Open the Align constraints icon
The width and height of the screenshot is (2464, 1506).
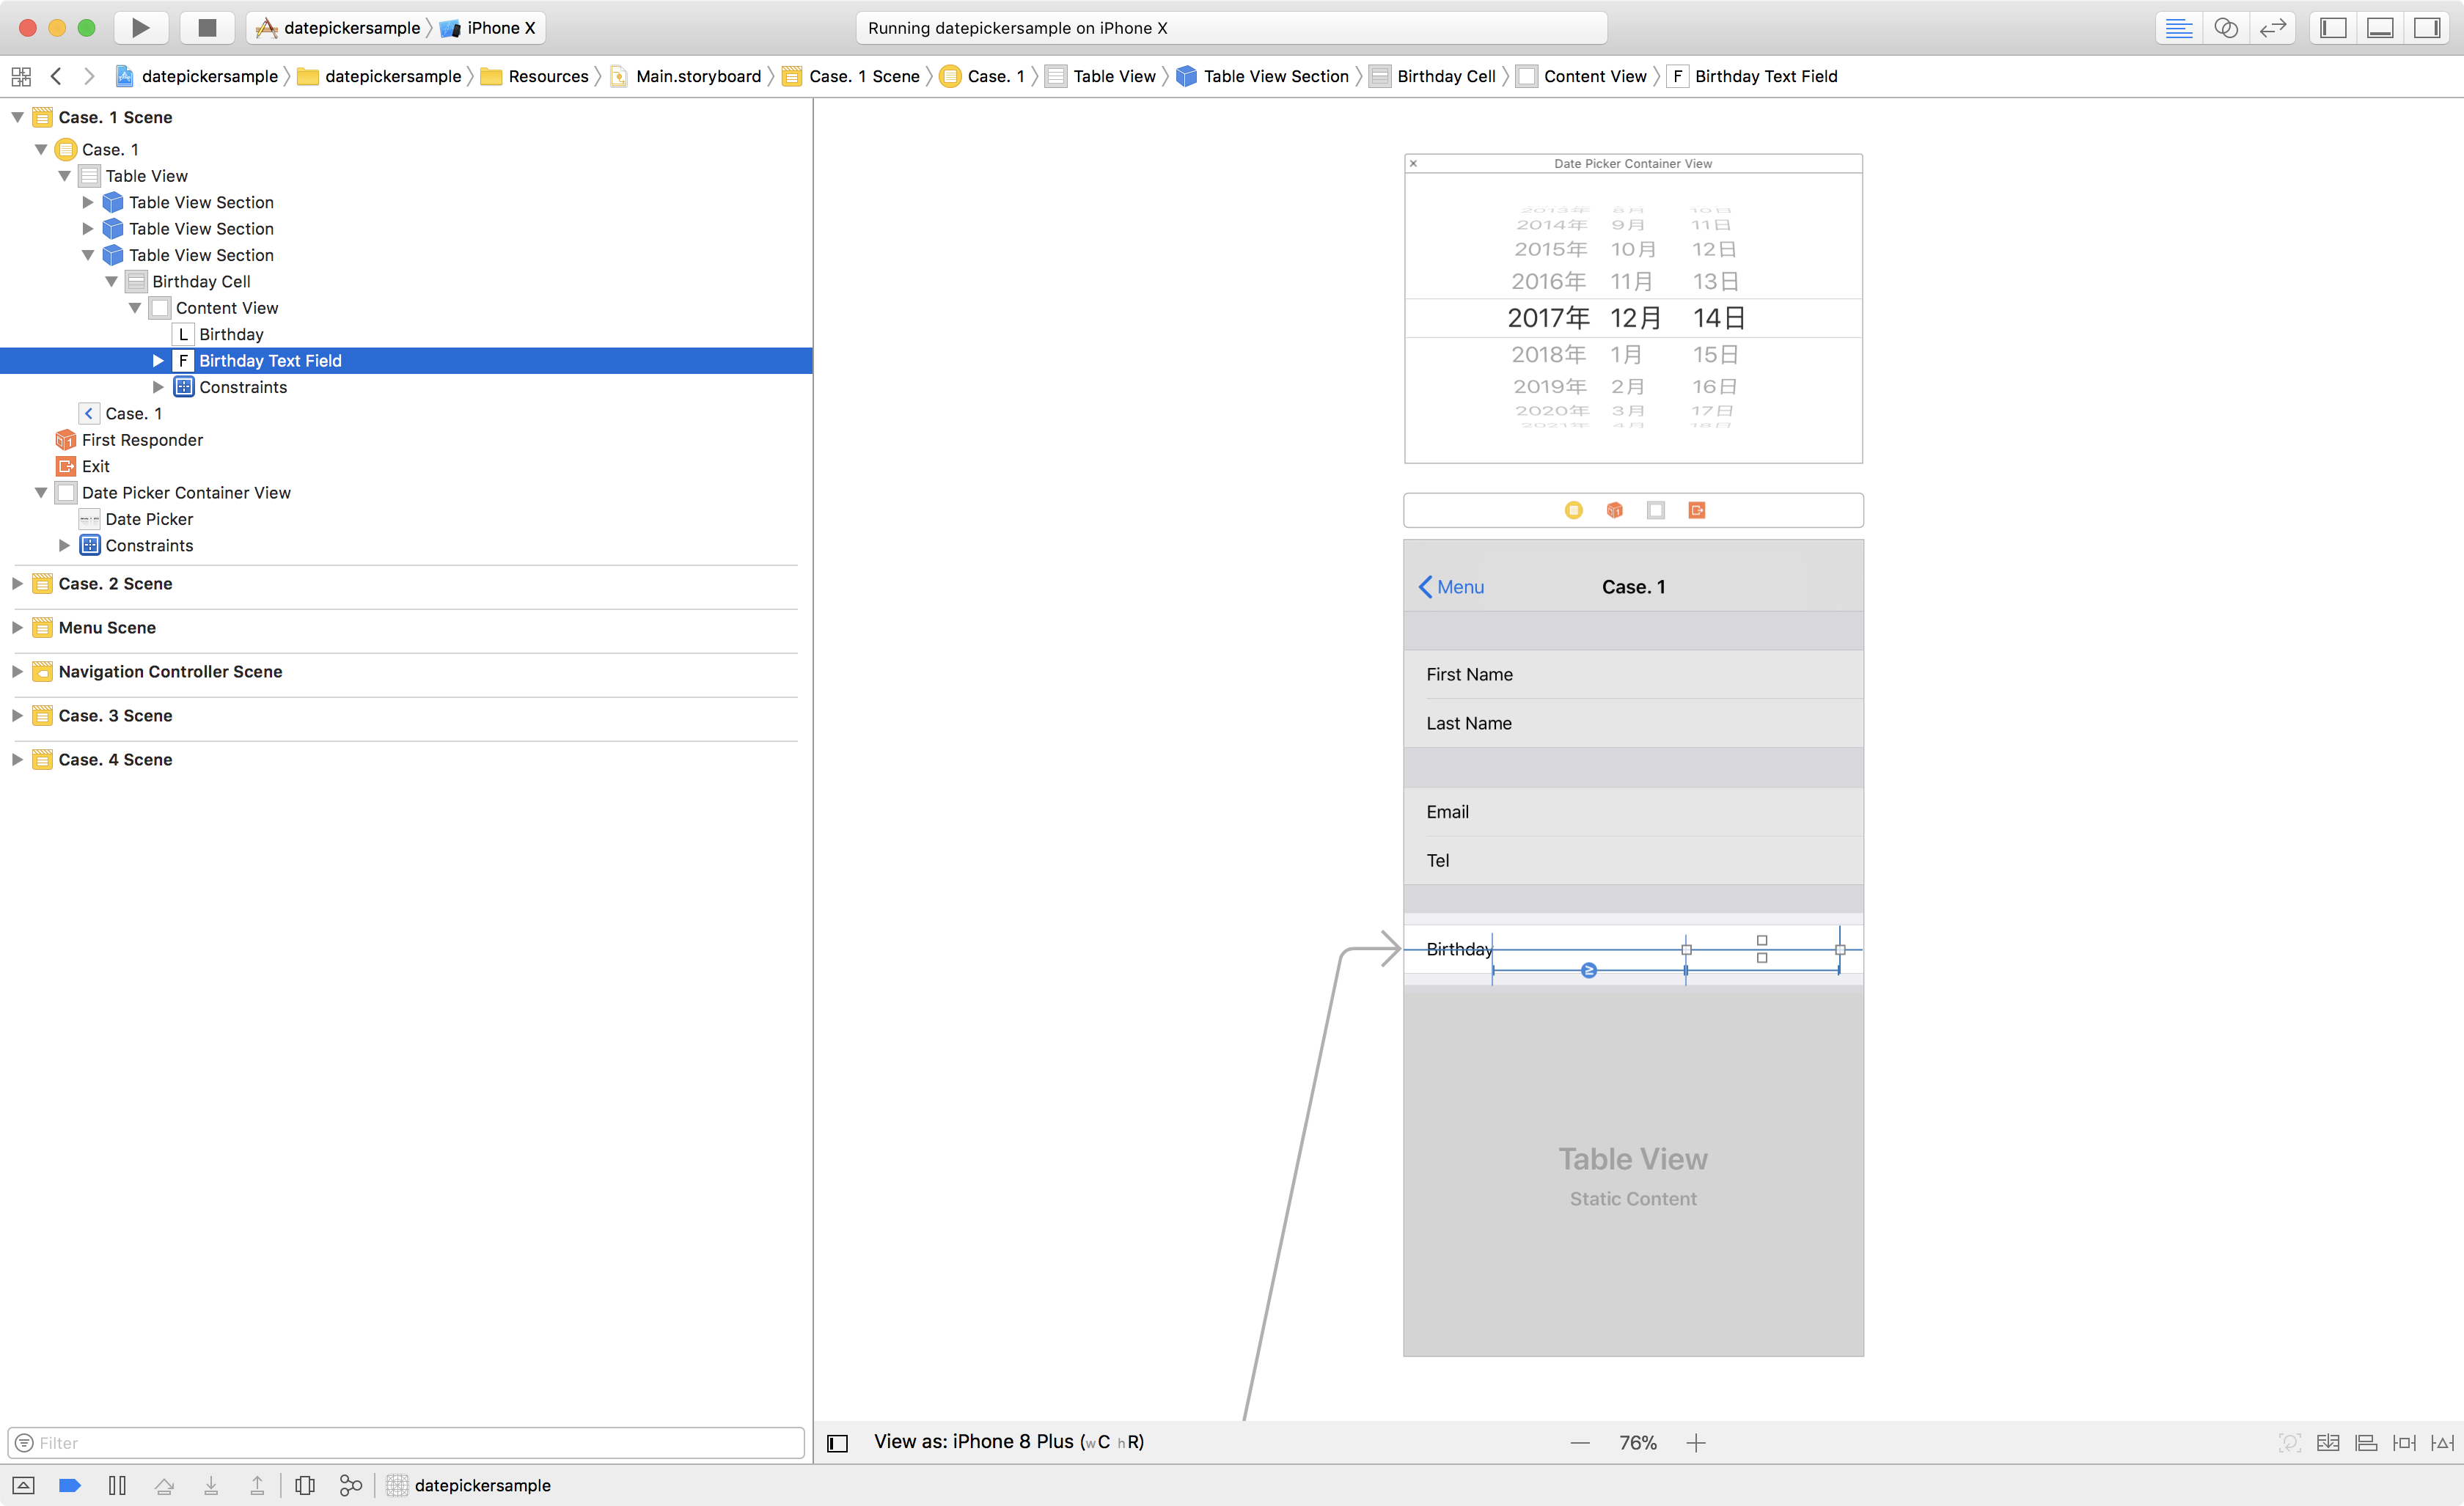pyautogui.click(x=2366, y=1442)
